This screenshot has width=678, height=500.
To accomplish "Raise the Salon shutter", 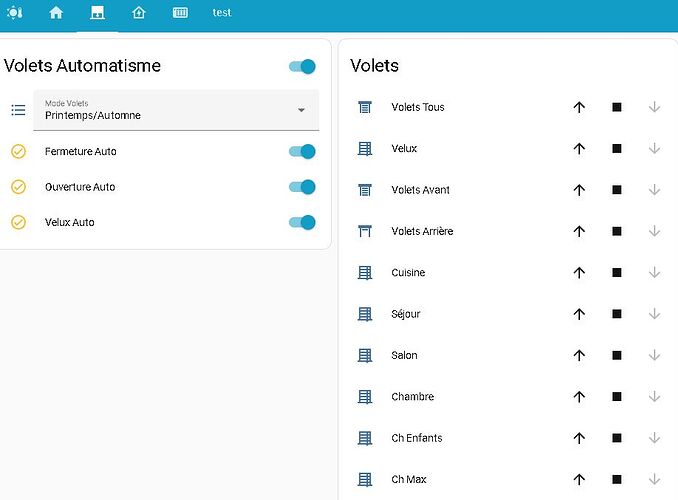I will click(579, 356).
